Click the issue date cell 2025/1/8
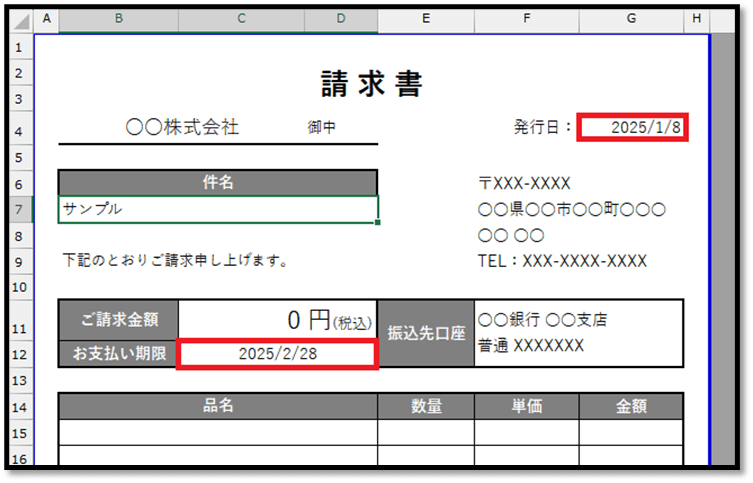Screen dimensions: 753x483 (632, 127)
